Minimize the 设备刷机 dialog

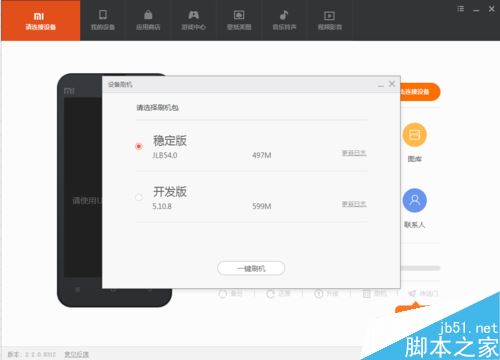[x=381, y=85]
